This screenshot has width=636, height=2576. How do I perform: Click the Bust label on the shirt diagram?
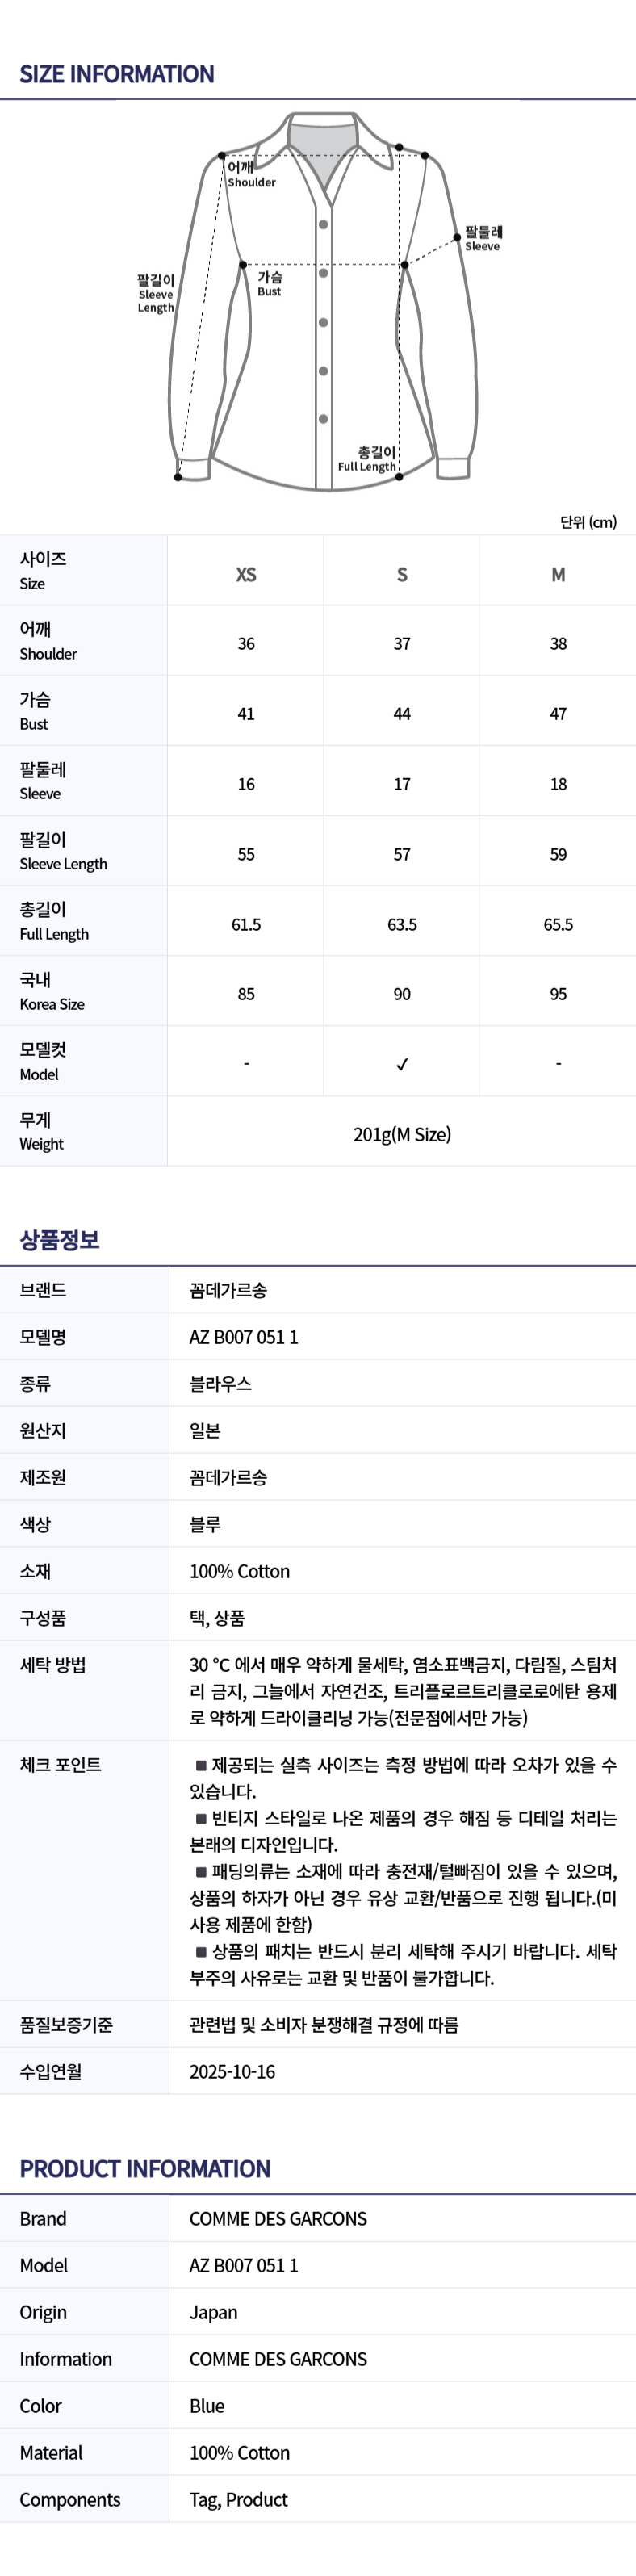tap(269, 283)
